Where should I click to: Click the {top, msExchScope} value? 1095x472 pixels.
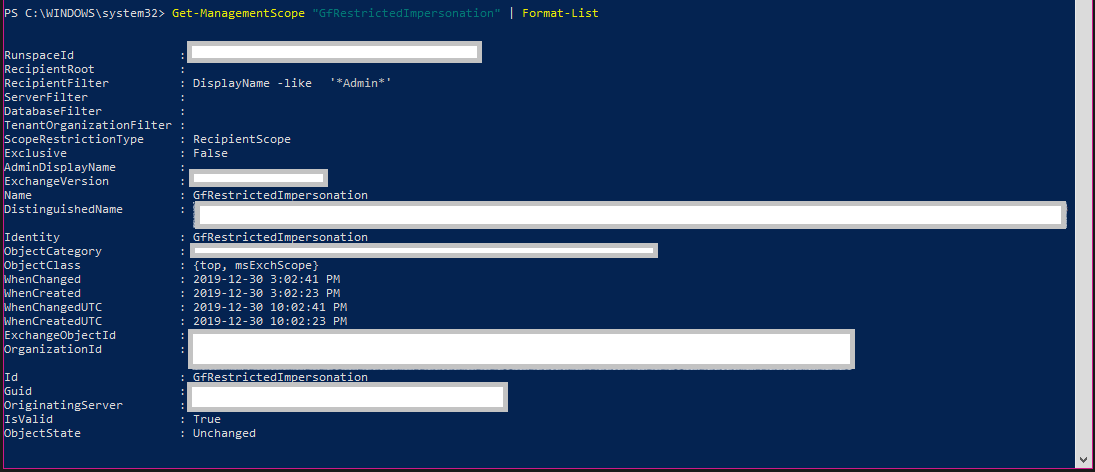(256, 265)
